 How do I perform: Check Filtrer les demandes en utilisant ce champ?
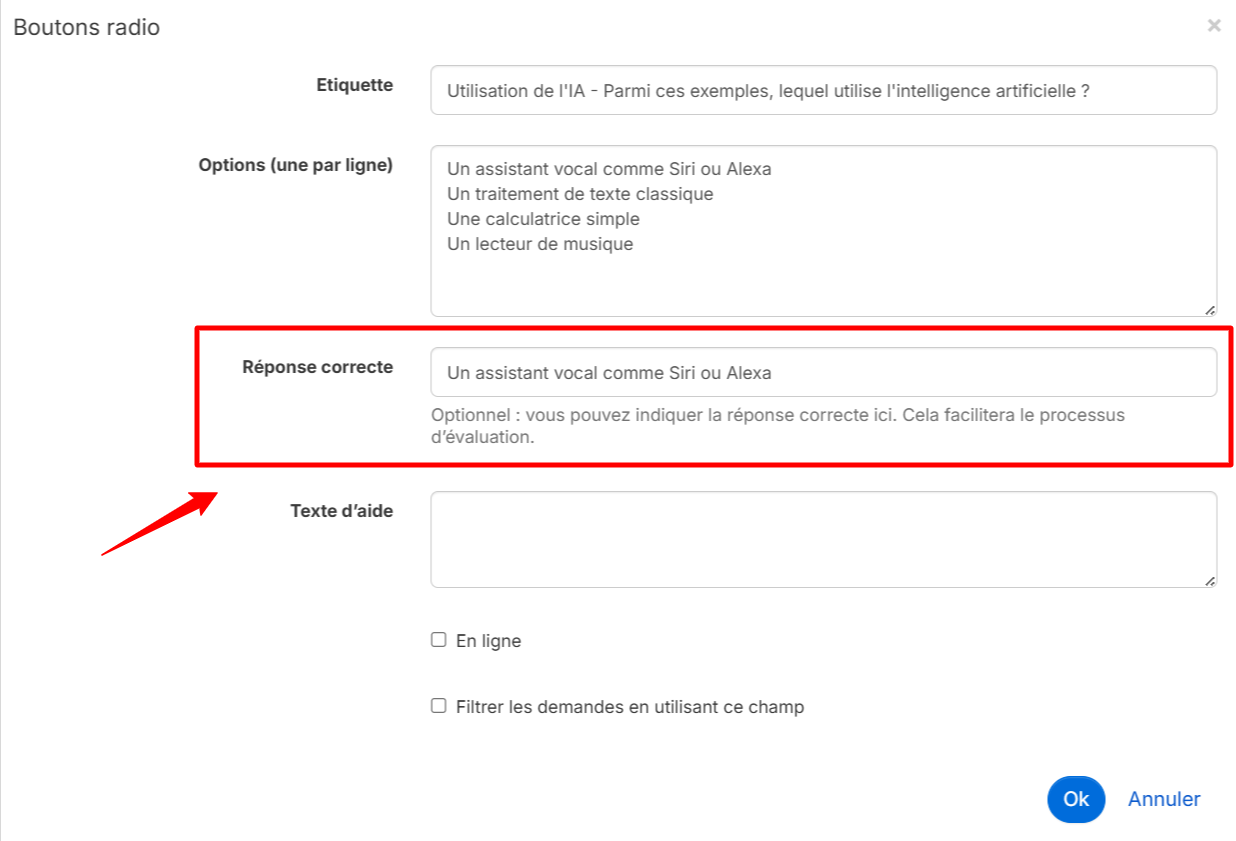click(438, 706)
